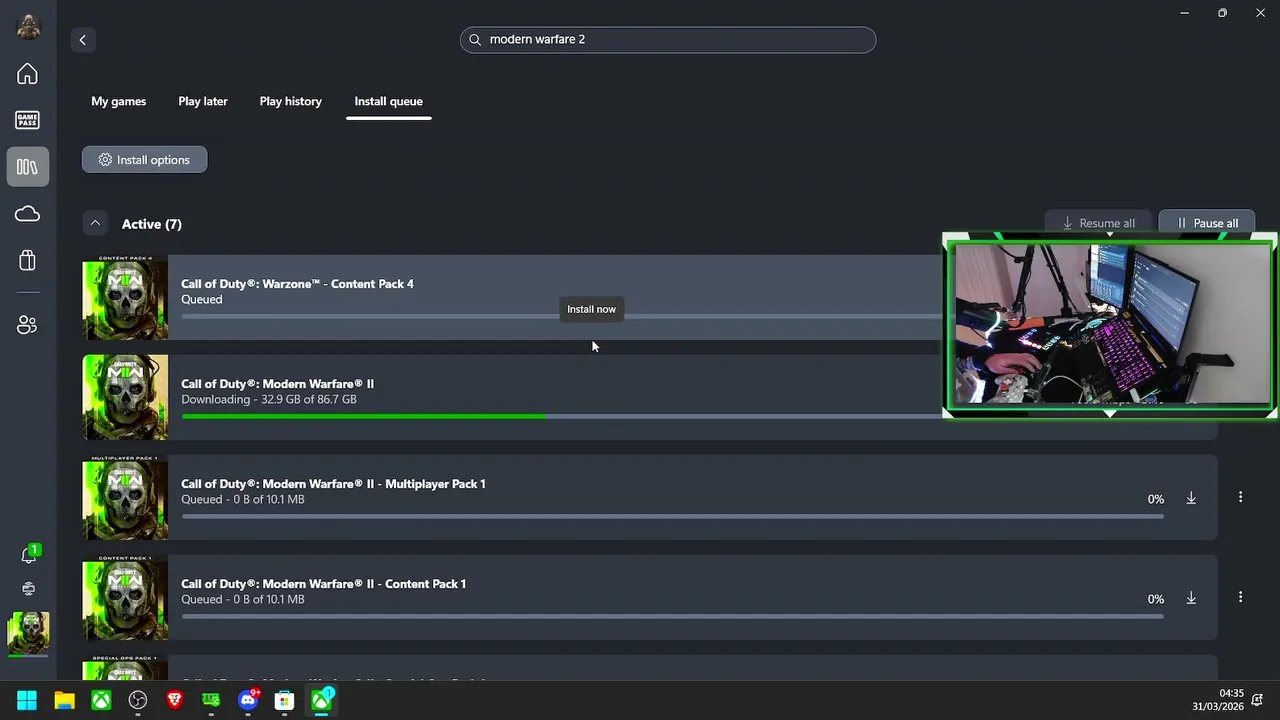The image size is (1280, 720).
Task: Open the Xbox taskbar icon without a badge
Action: (101, 701)
